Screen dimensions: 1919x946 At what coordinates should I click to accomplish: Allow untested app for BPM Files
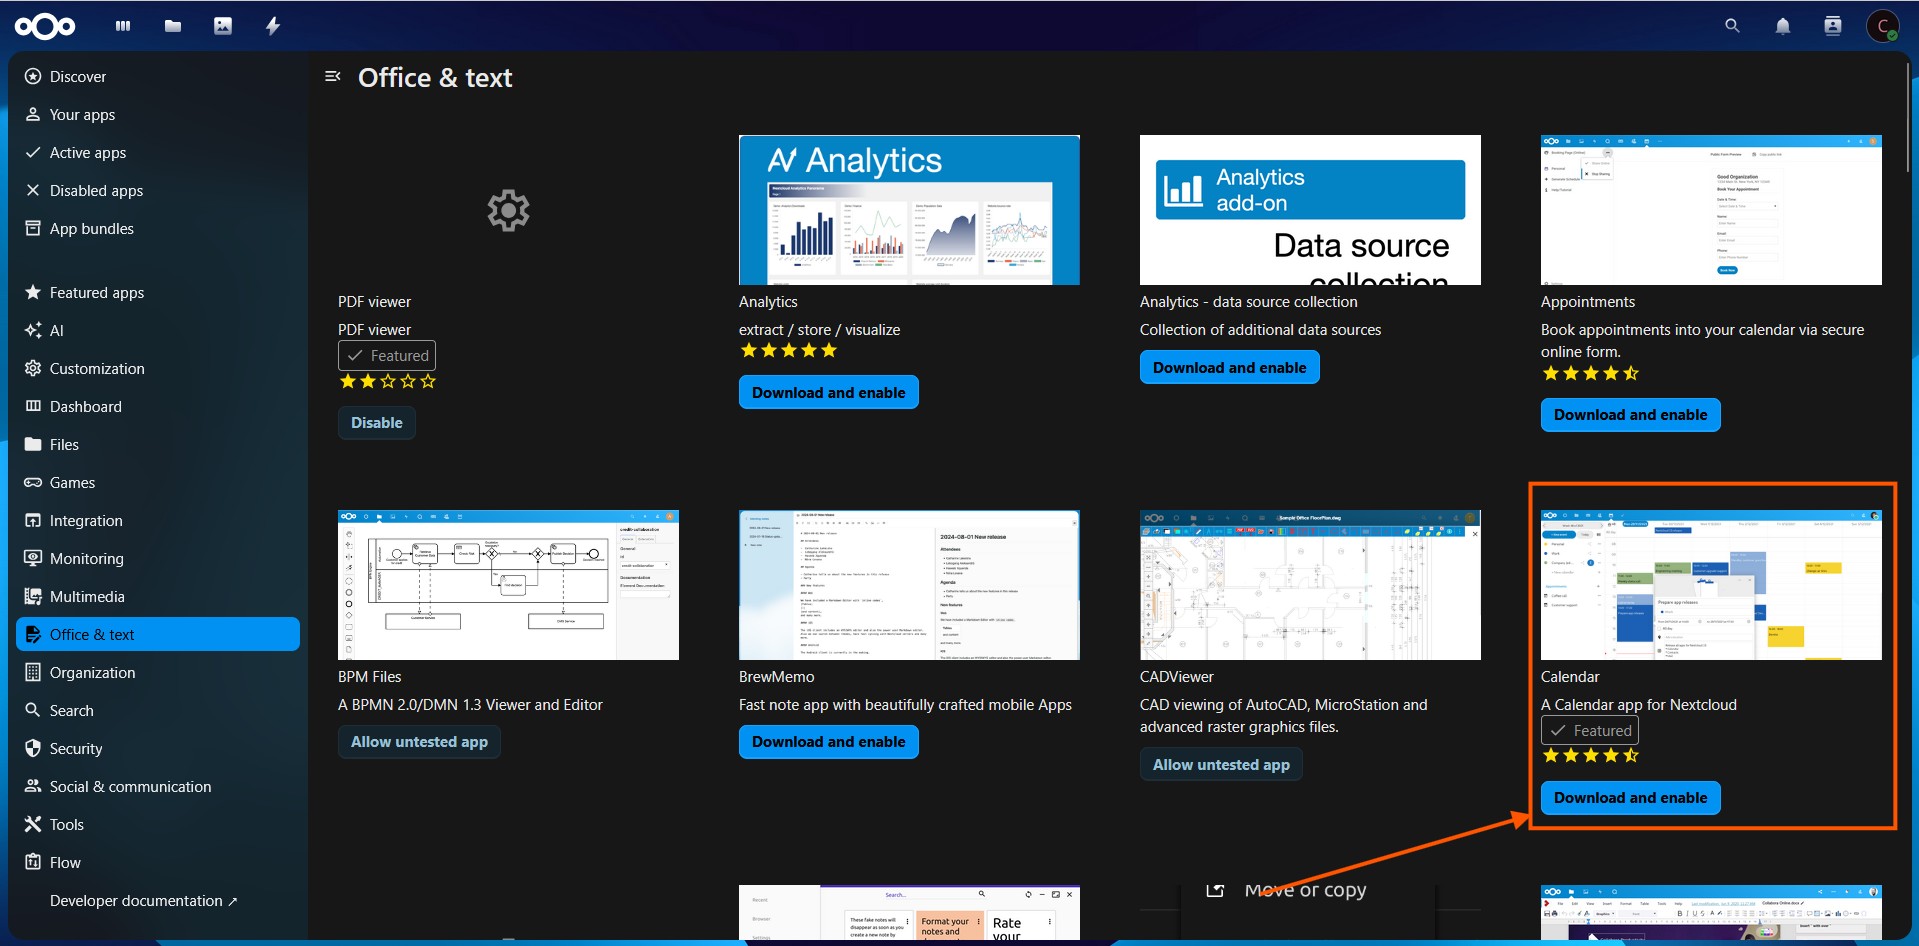(419, 742)
